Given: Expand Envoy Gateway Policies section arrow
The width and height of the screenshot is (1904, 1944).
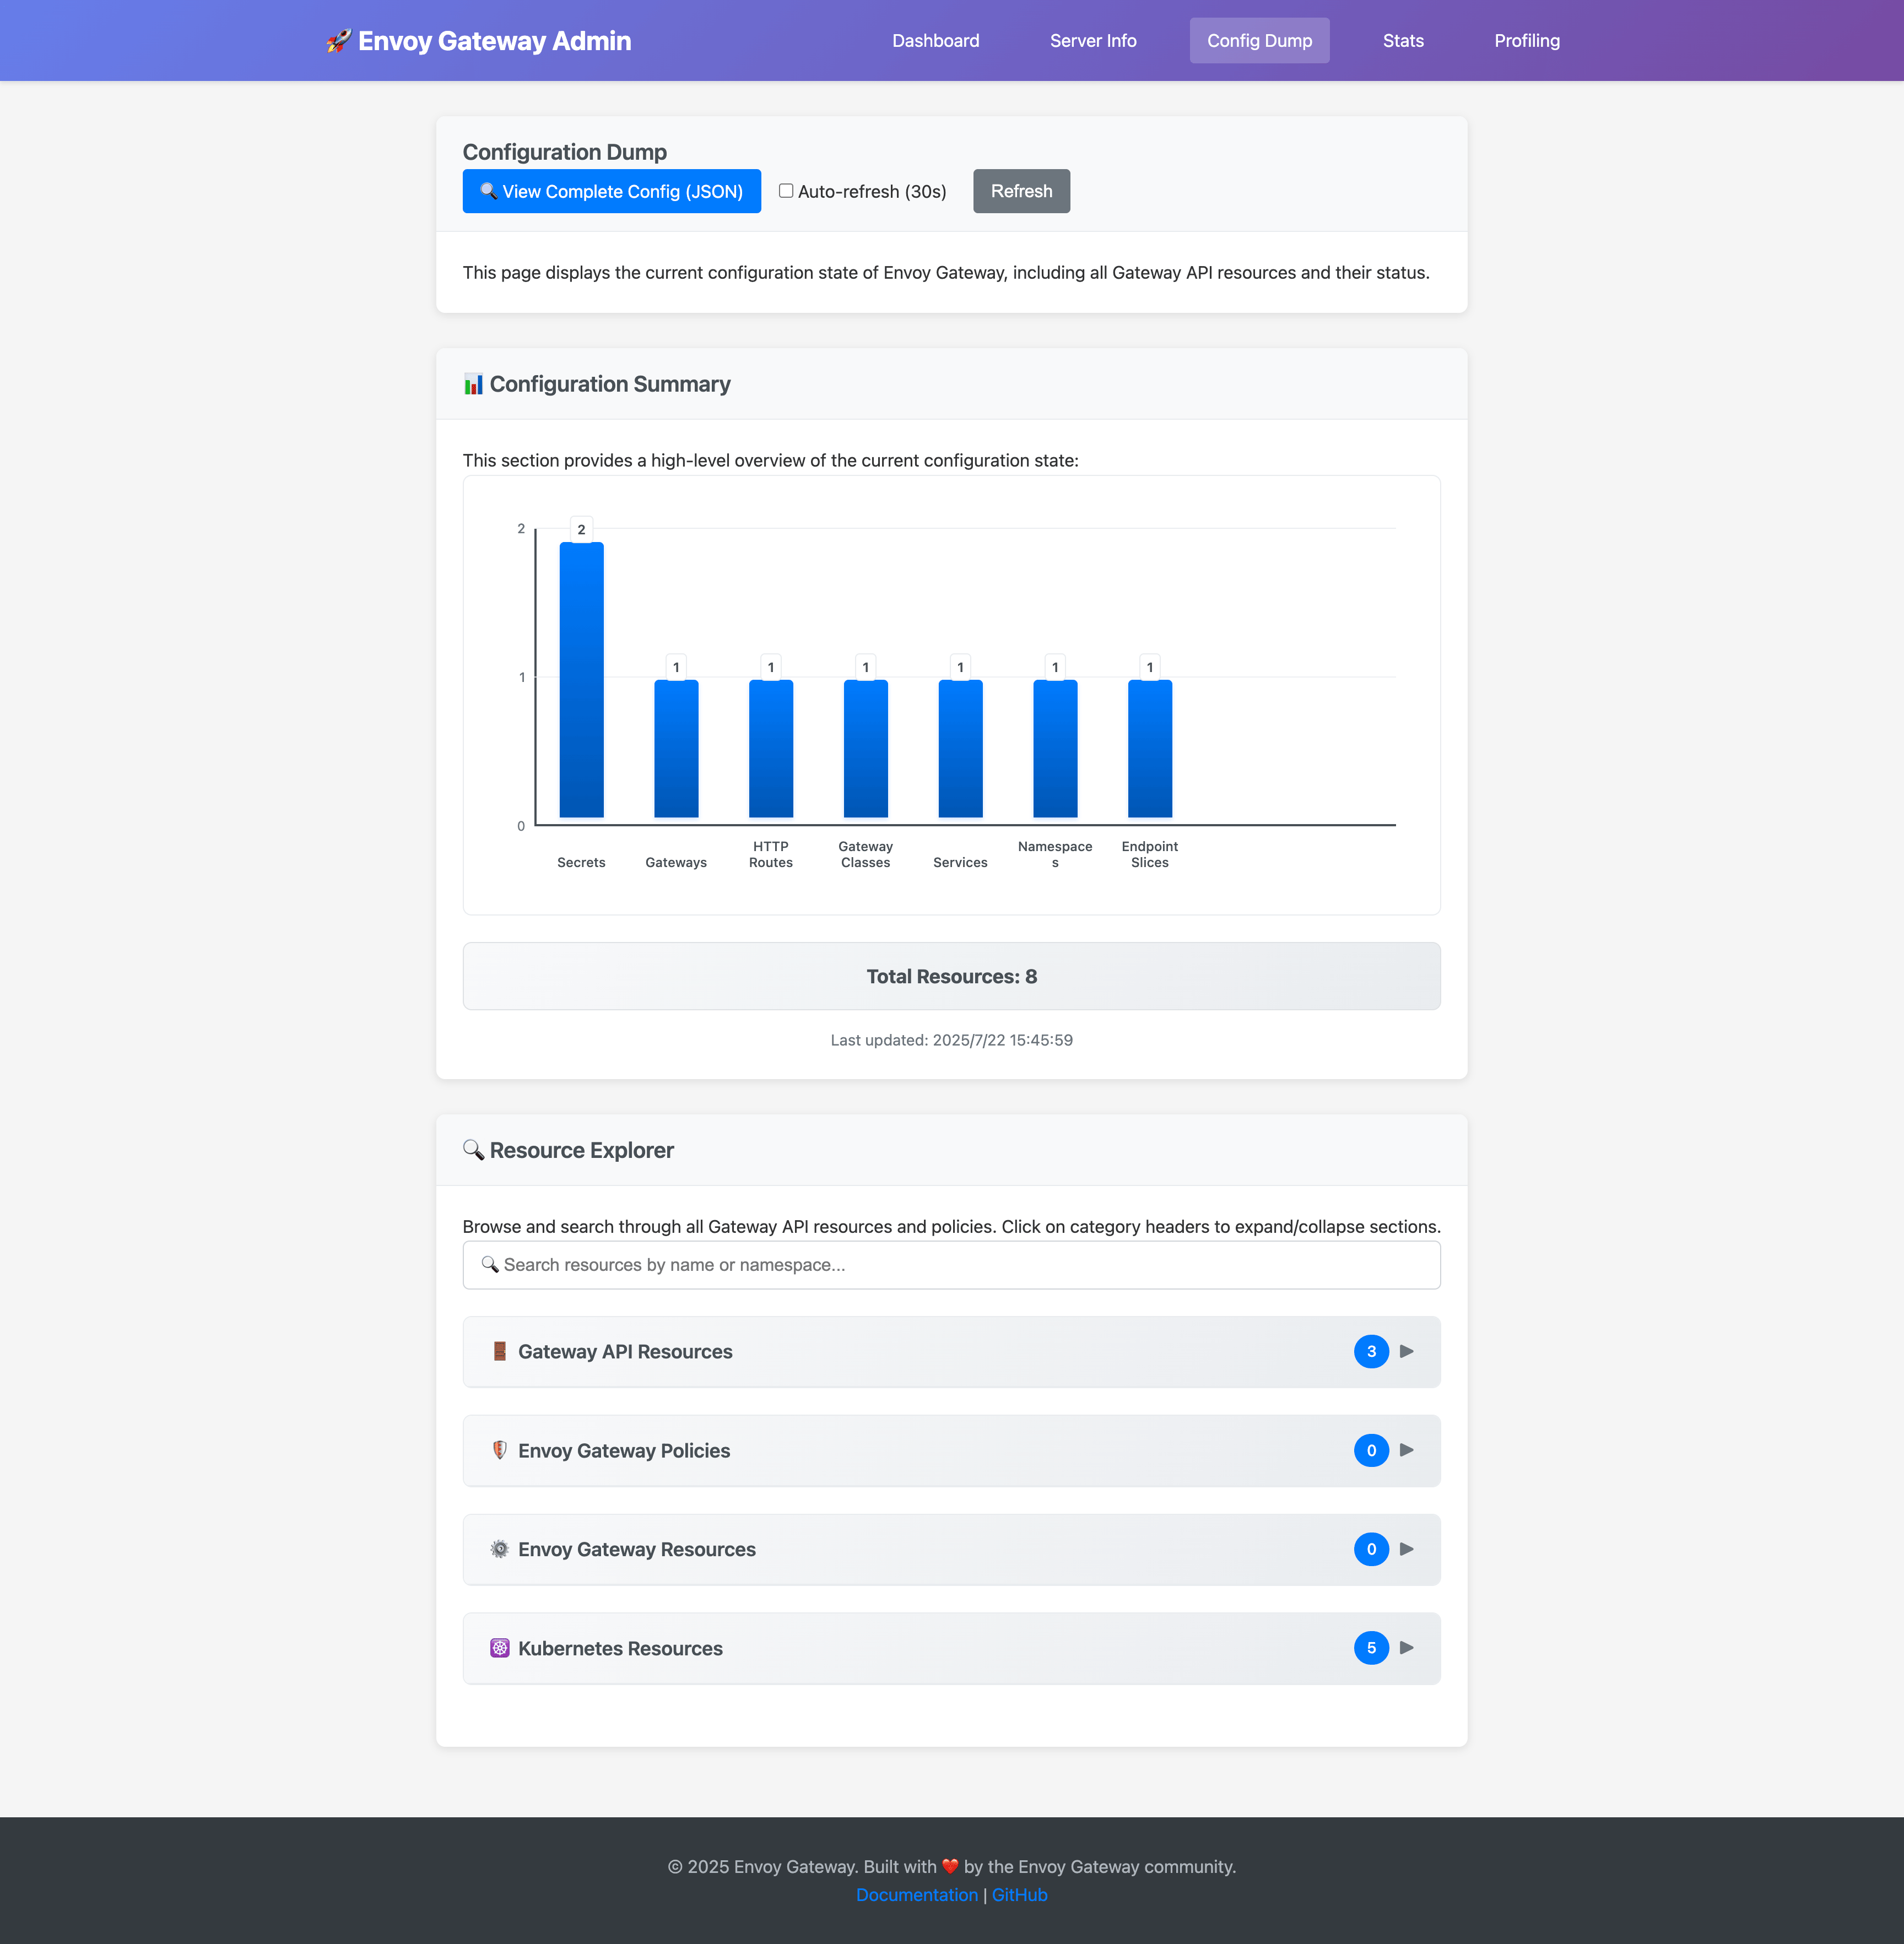Looking at the screenshot, I should point(1407,1450).
